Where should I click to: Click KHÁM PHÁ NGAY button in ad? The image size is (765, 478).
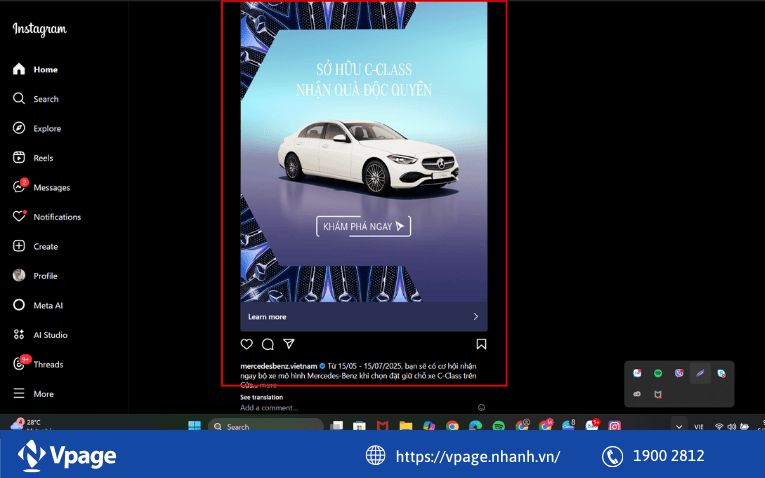pyautogui.click(x=363, y=226)
